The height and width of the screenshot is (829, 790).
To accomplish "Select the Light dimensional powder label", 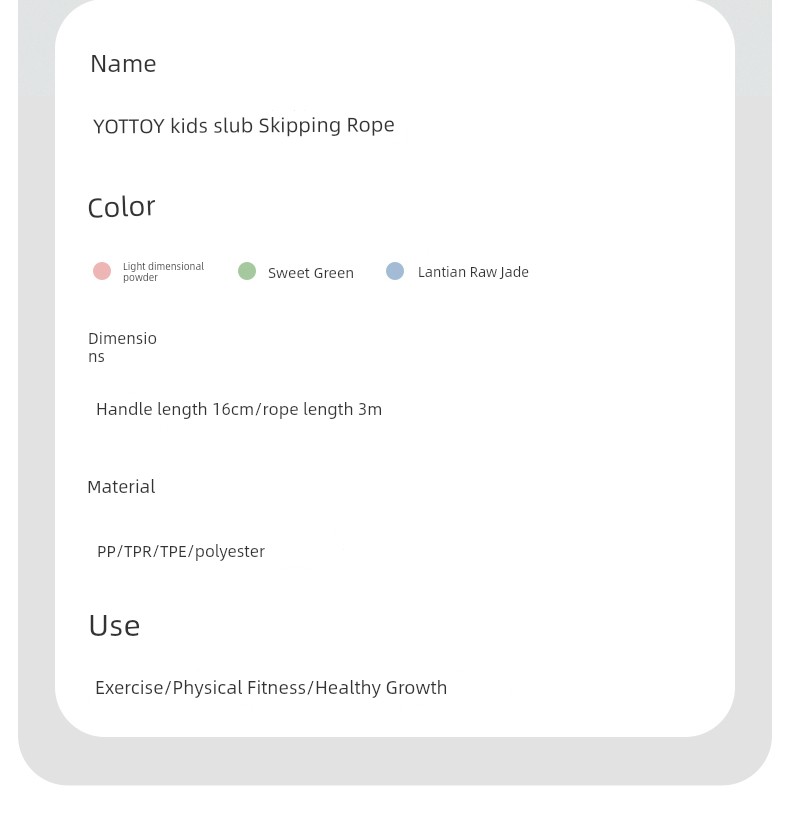I will click(x=163, y=272).
